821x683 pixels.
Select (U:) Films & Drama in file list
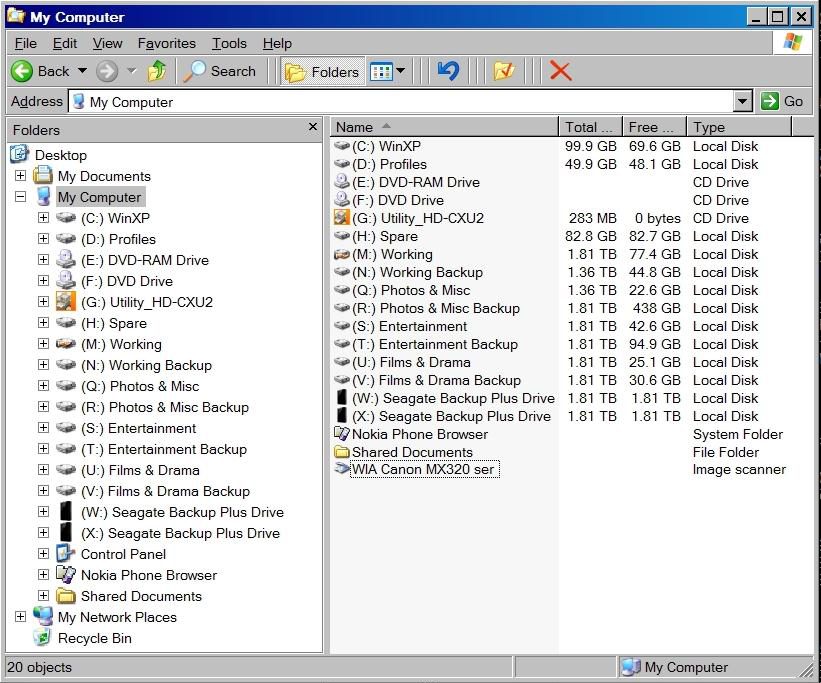(411, 362)
